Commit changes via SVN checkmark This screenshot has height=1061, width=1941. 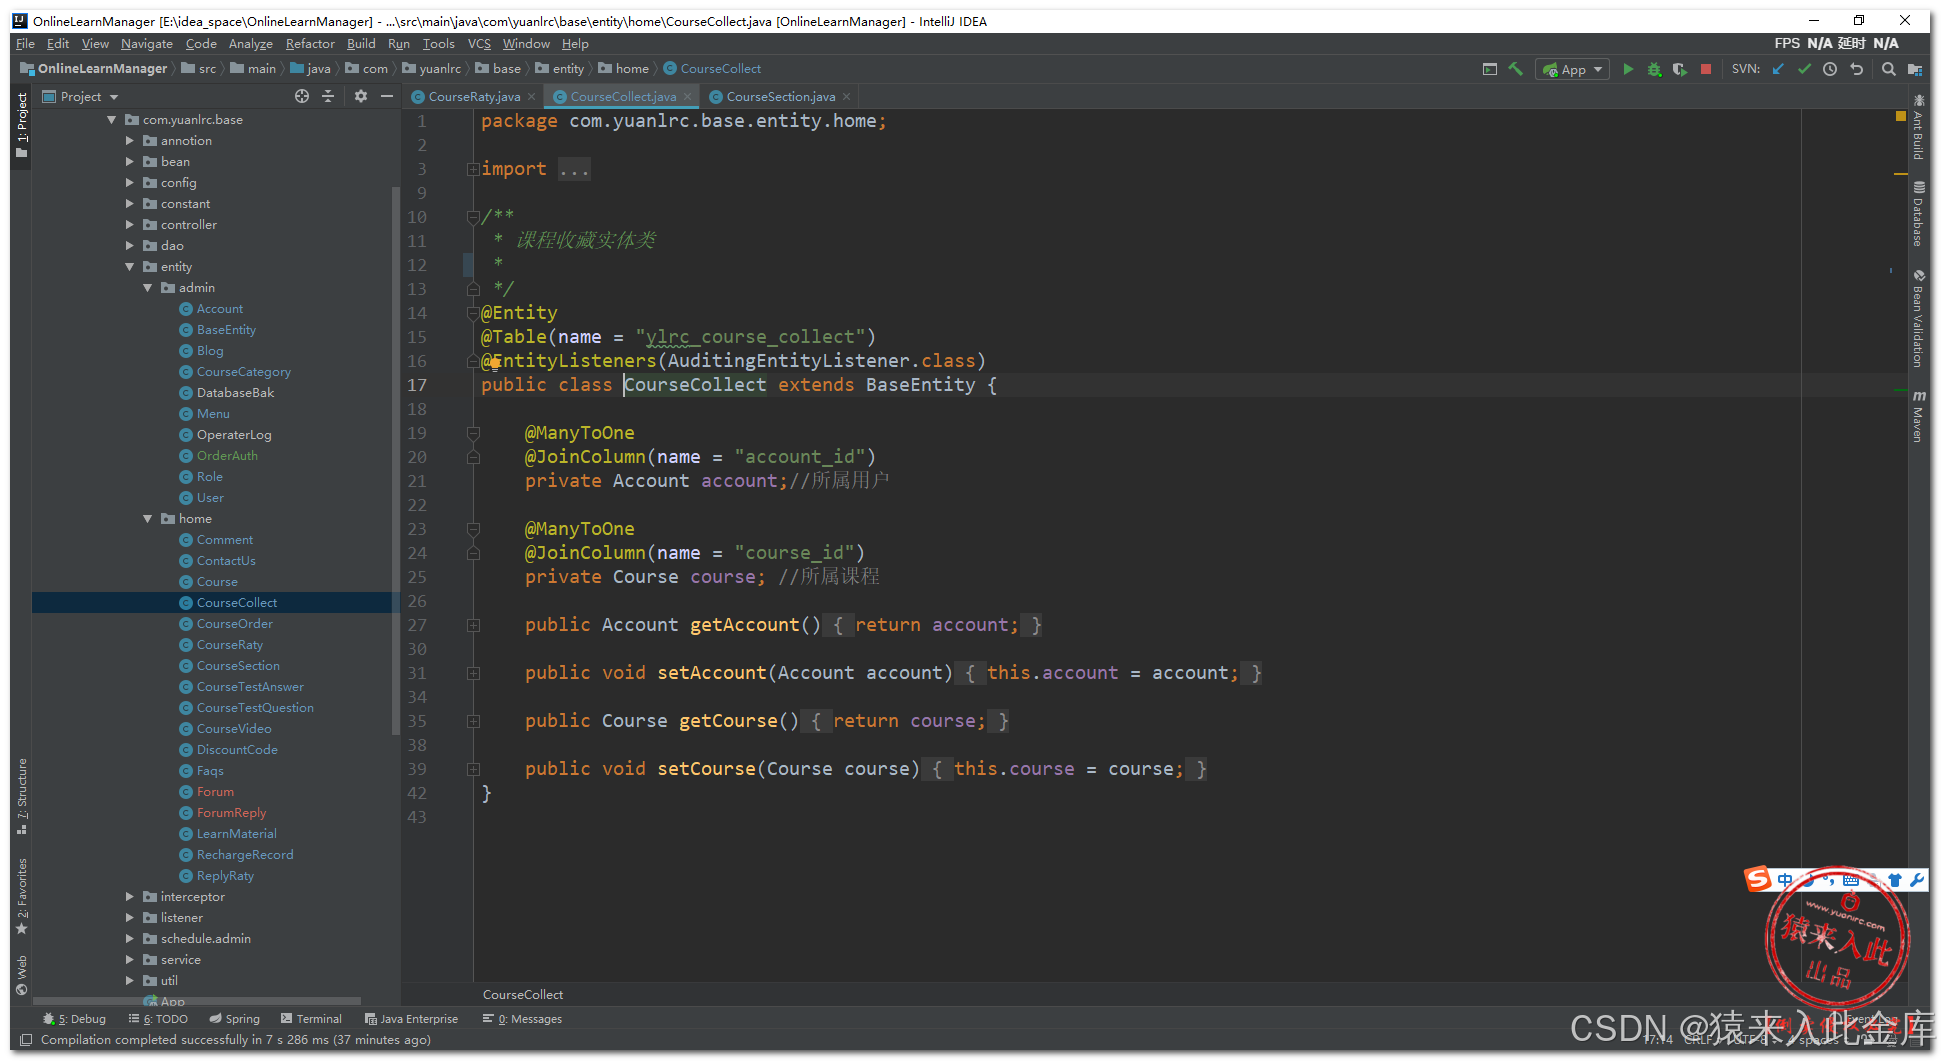pyautogui.click(x=1804, y=69)
